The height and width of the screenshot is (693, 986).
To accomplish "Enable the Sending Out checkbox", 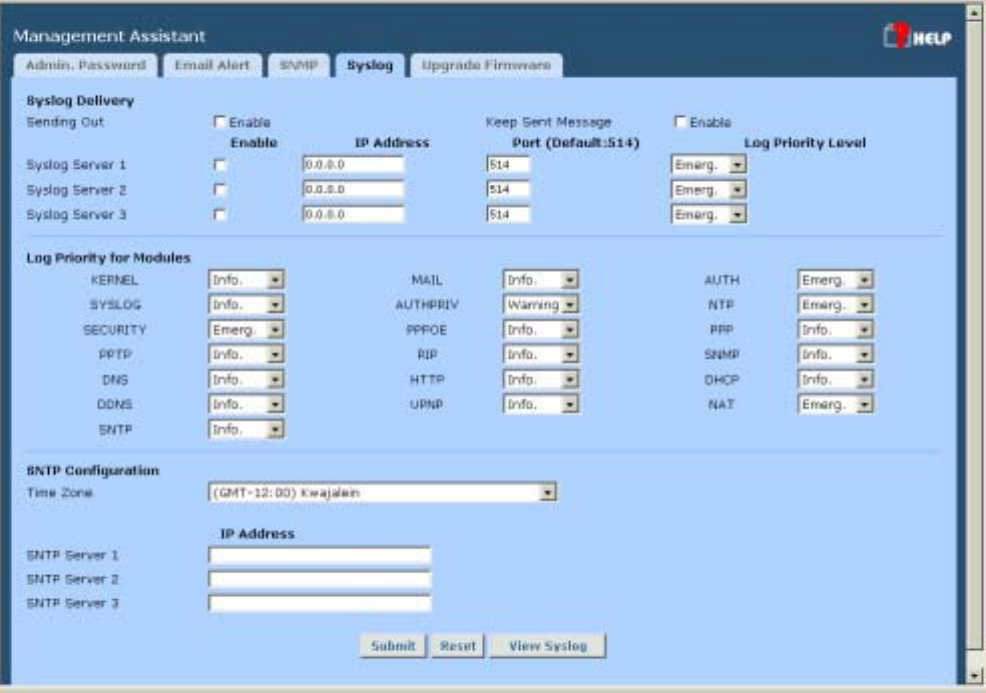I will click(219, 122).
